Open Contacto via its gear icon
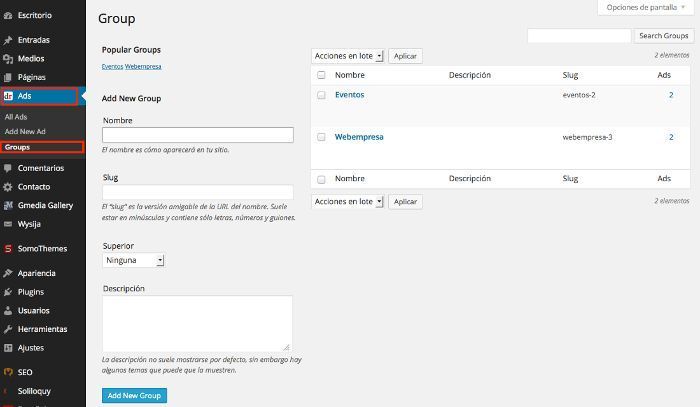This screenshot has width=700, height=407. point(8,187)
